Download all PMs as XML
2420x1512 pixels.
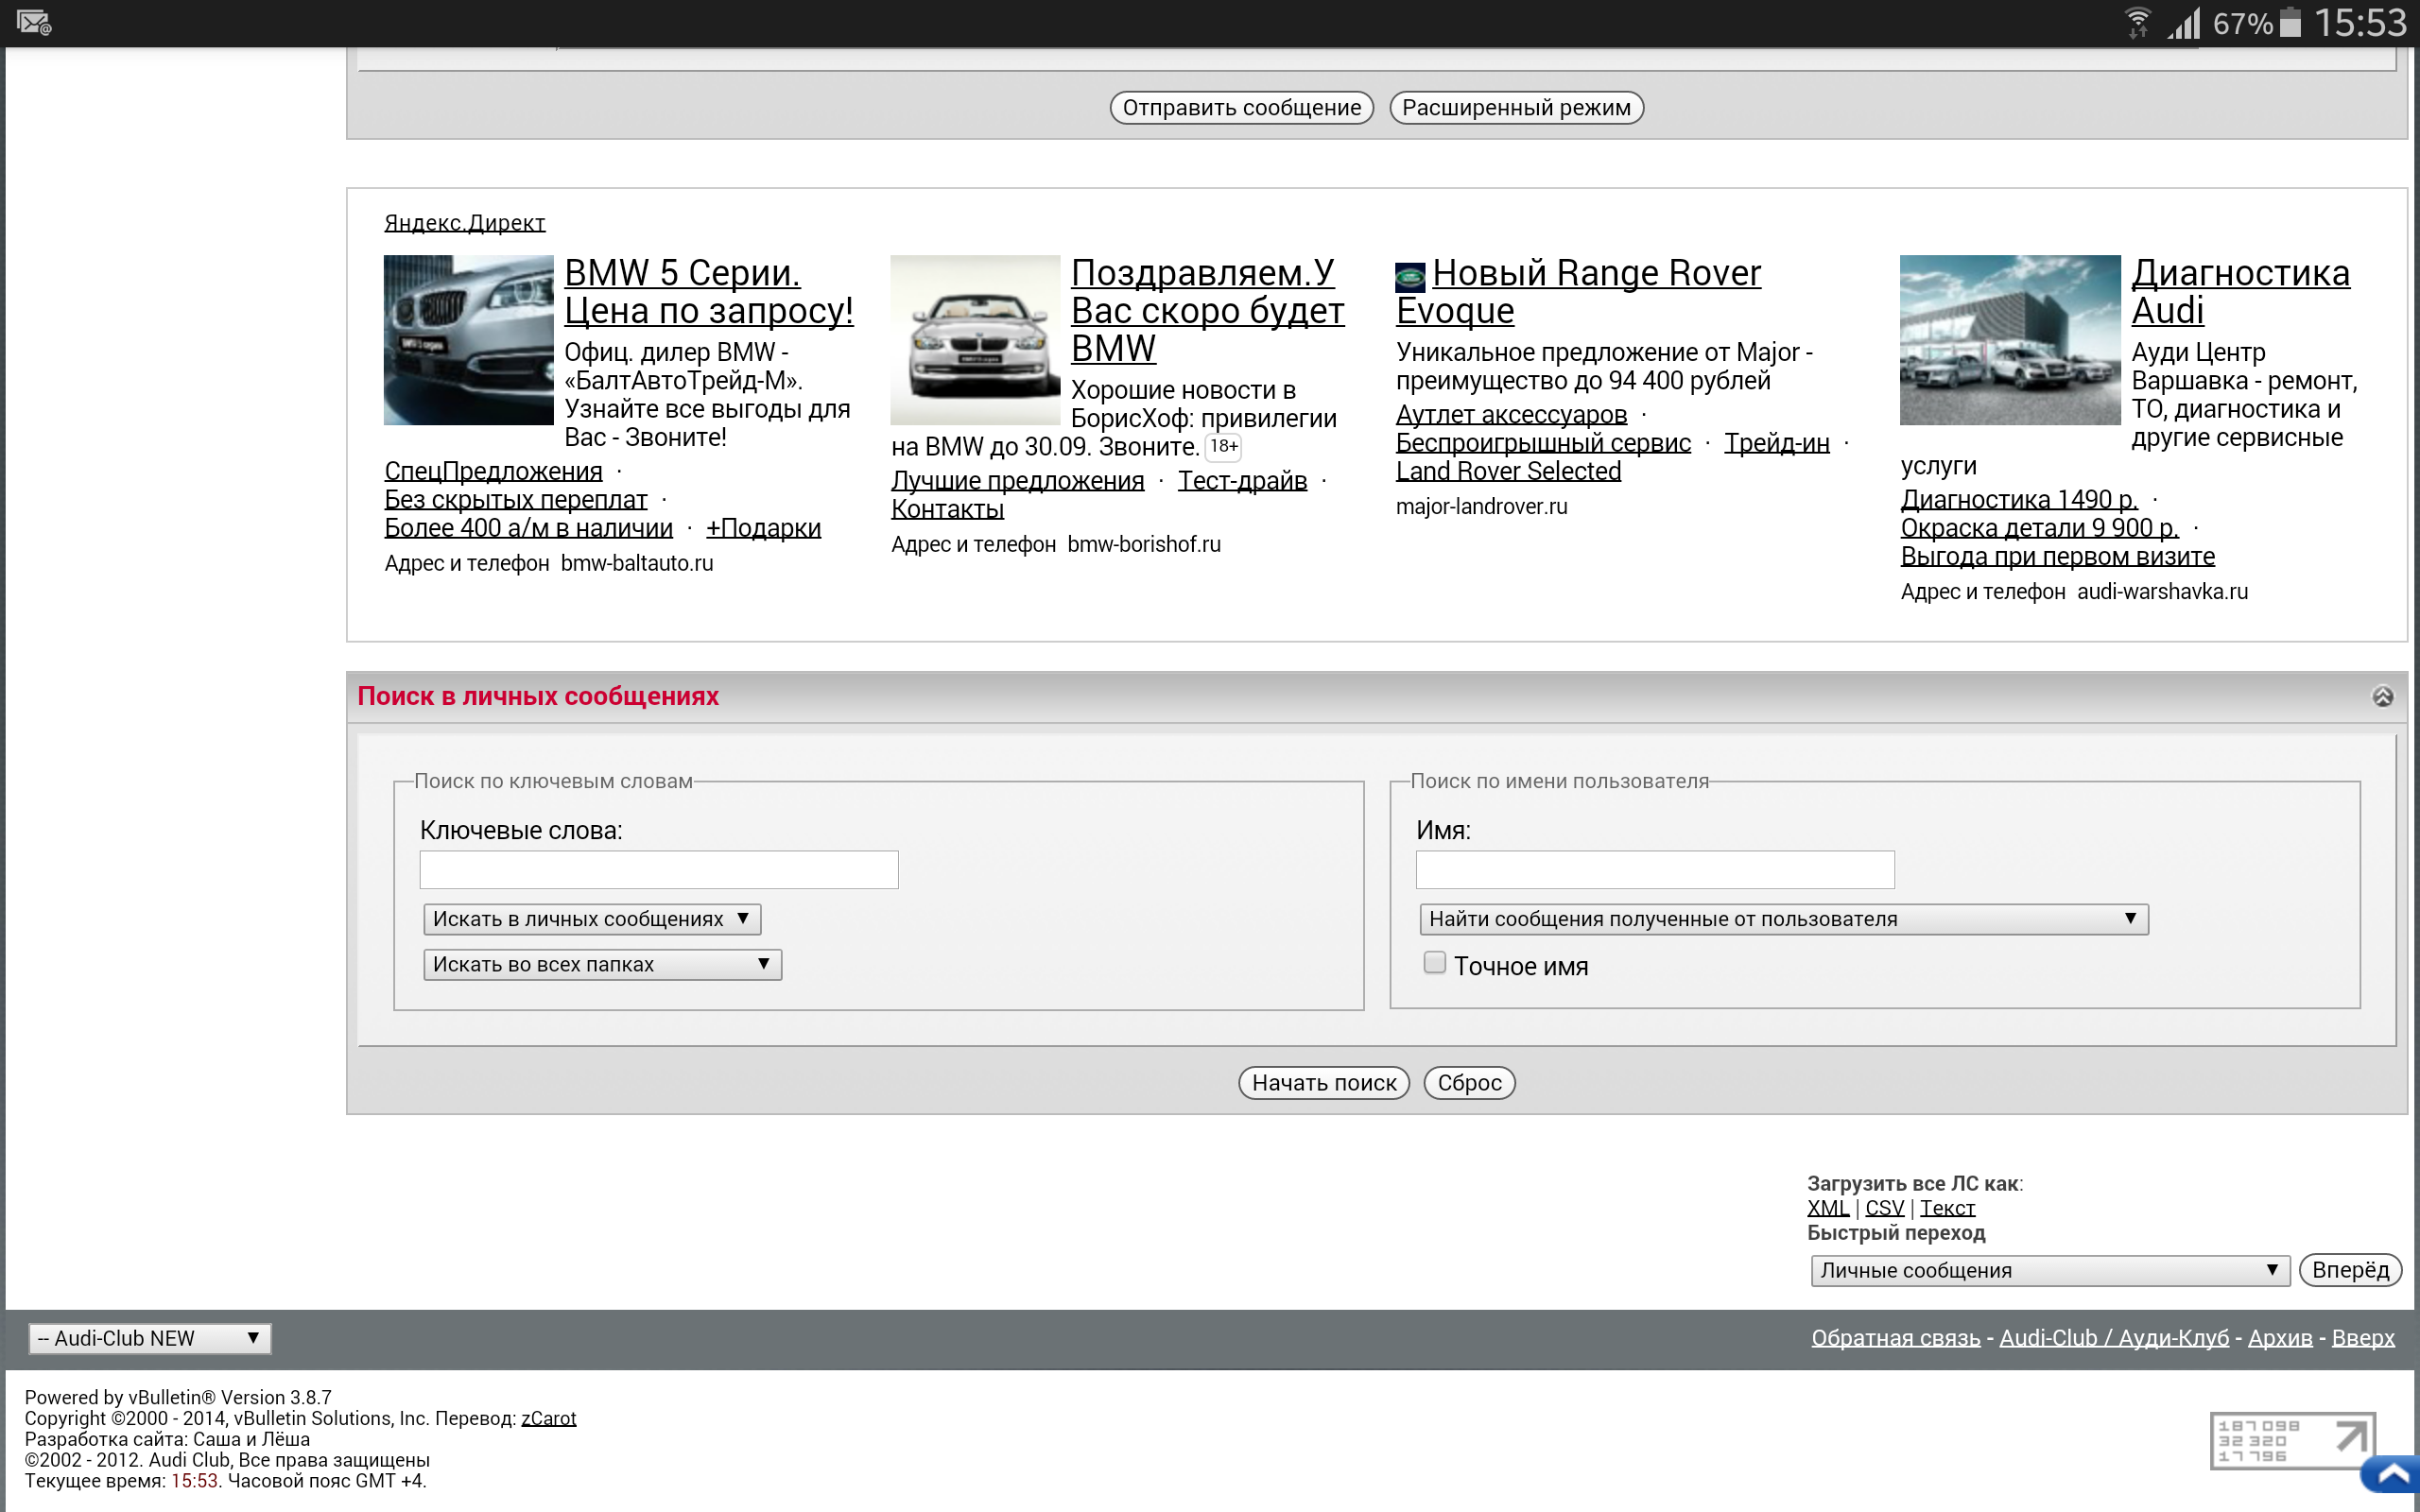[1828, 1208]
